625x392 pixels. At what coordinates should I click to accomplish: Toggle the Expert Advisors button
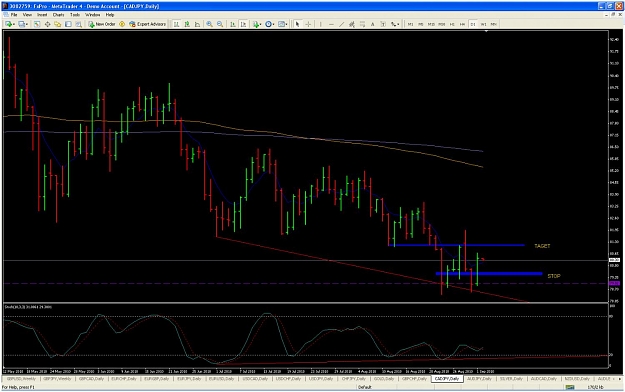[147, 24]
